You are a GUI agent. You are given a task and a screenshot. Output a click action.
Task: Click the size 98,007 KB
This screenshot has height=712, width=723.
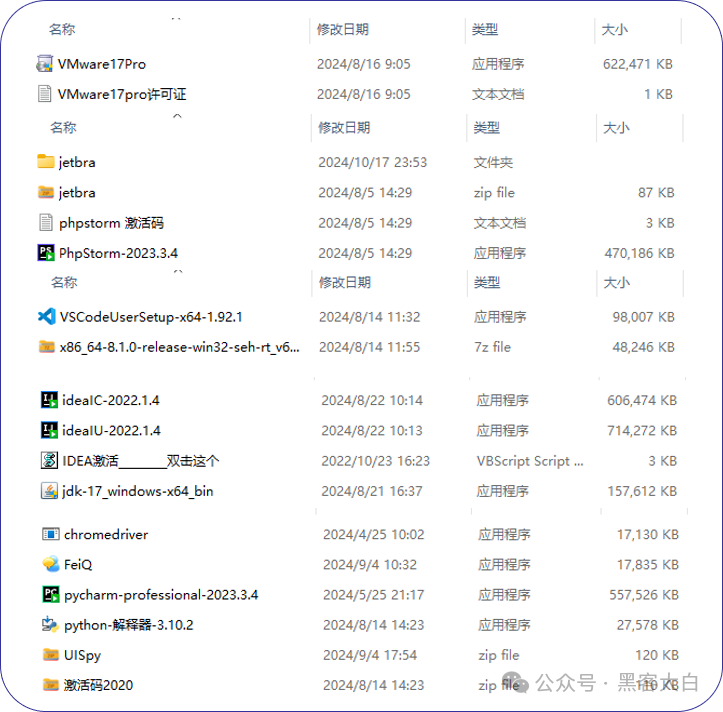pos(643,317)
